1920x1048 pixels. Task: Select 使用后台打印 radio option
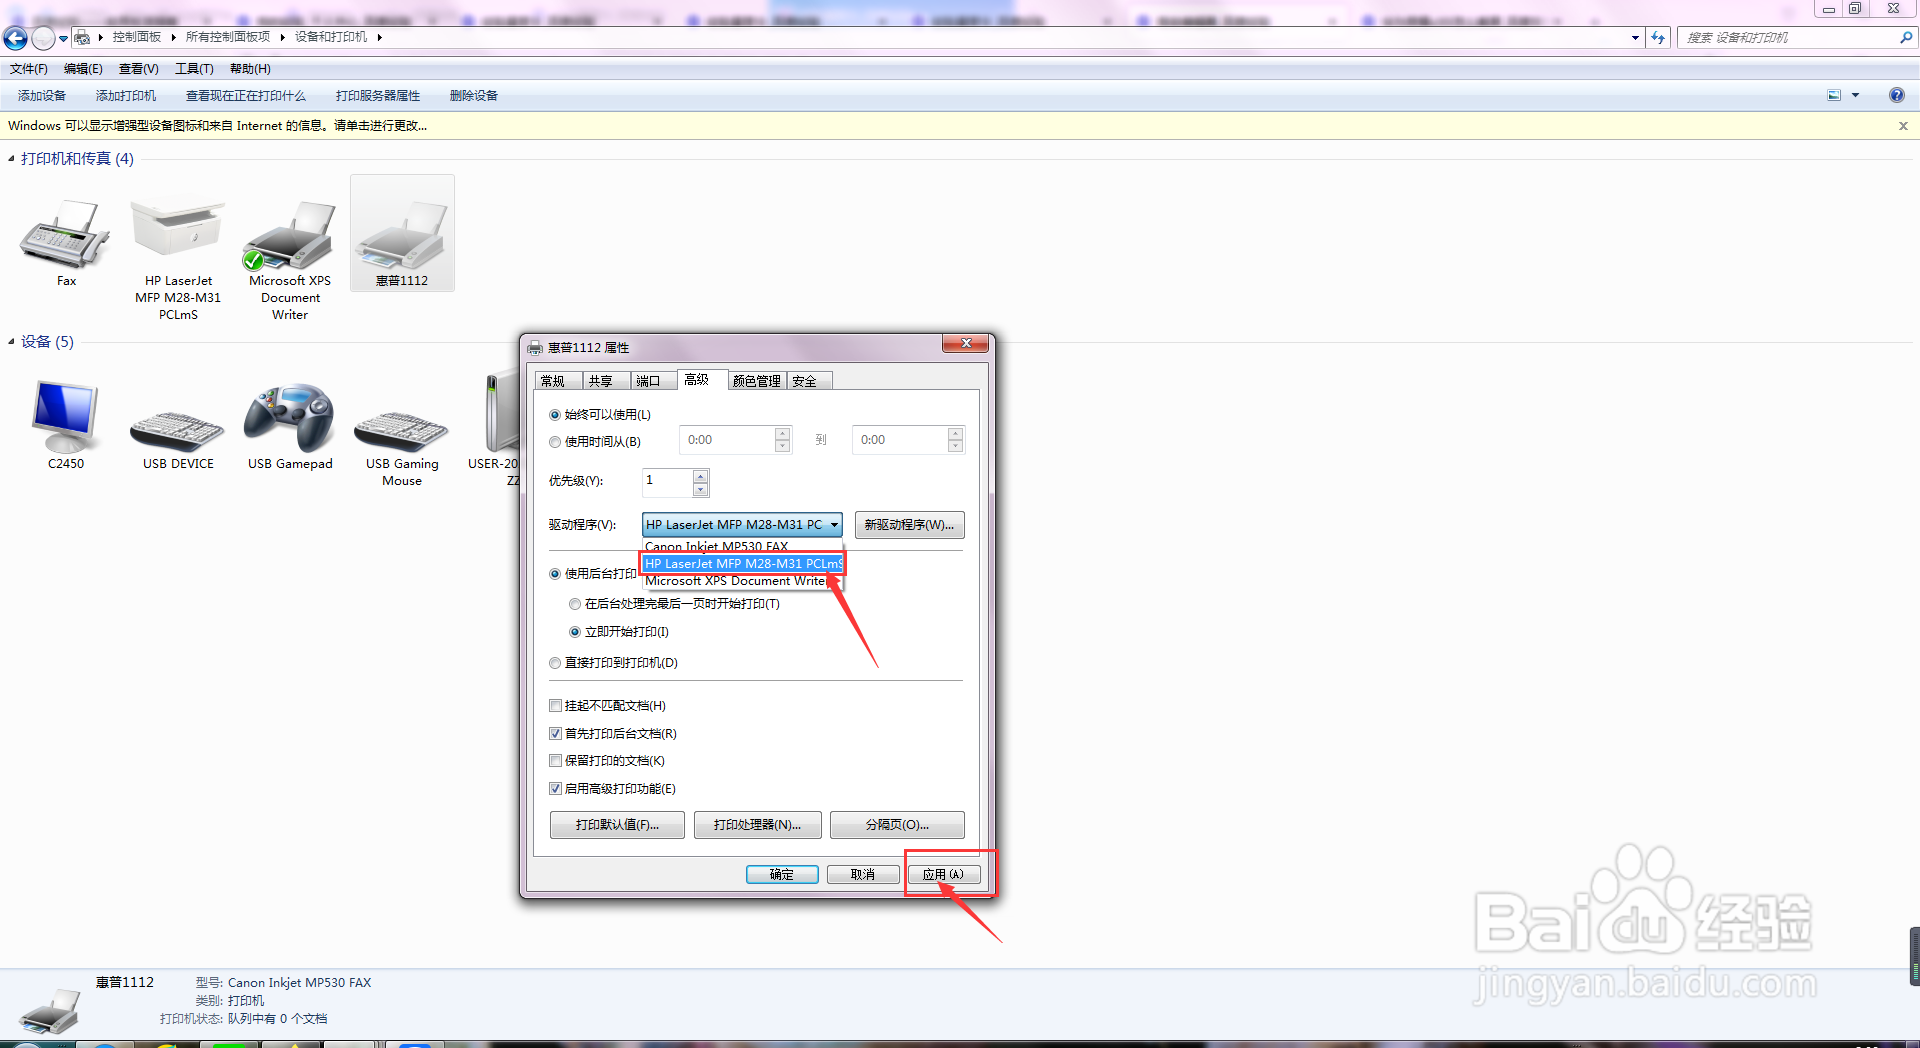555,574
